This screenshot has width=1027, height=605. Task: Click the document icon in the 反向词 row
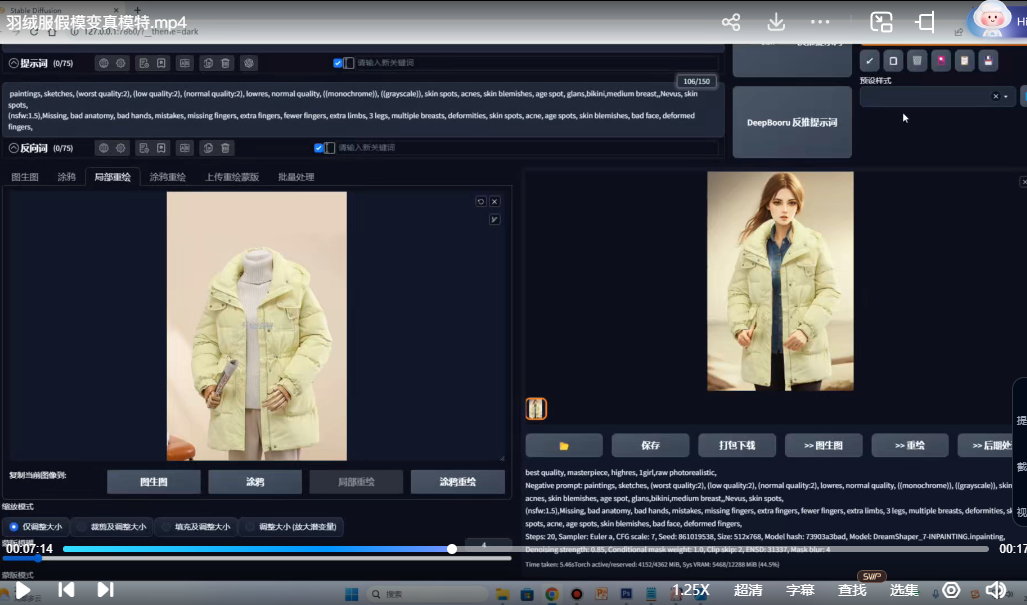[x=143, y=148]
